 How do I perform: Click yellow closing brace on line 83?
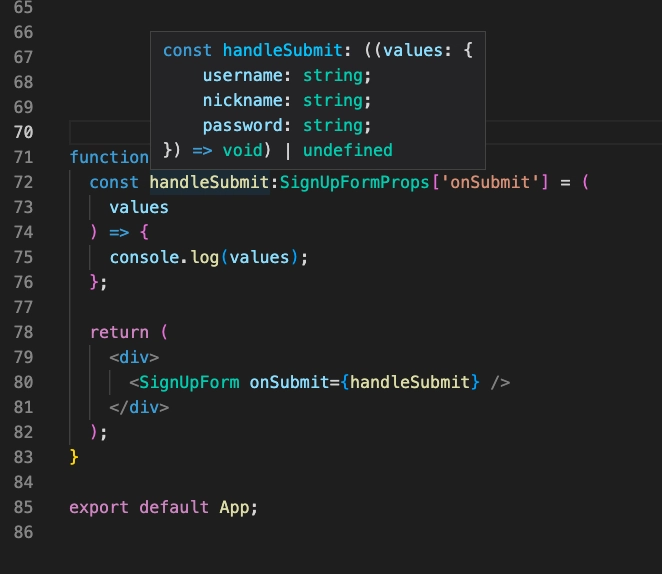(74, 457)
